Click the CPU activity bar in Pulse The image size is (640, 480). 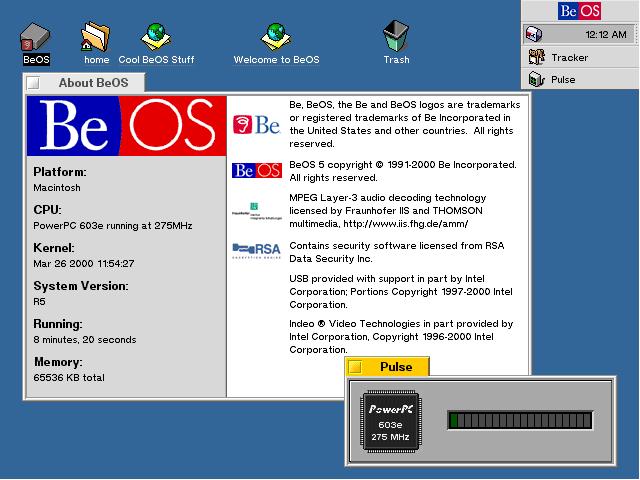click(520, 420)
